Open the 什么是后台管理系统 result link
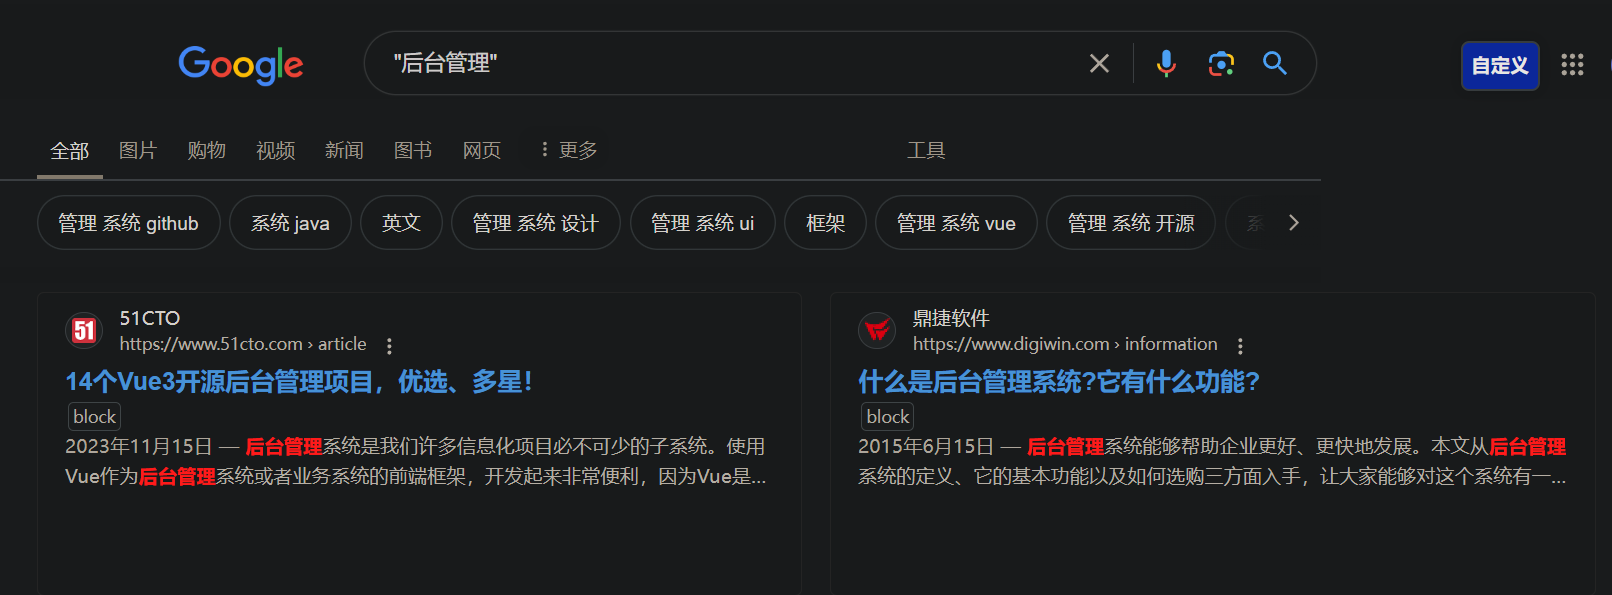This screenshot has width=1612, height=595. tap(1059, 382)
